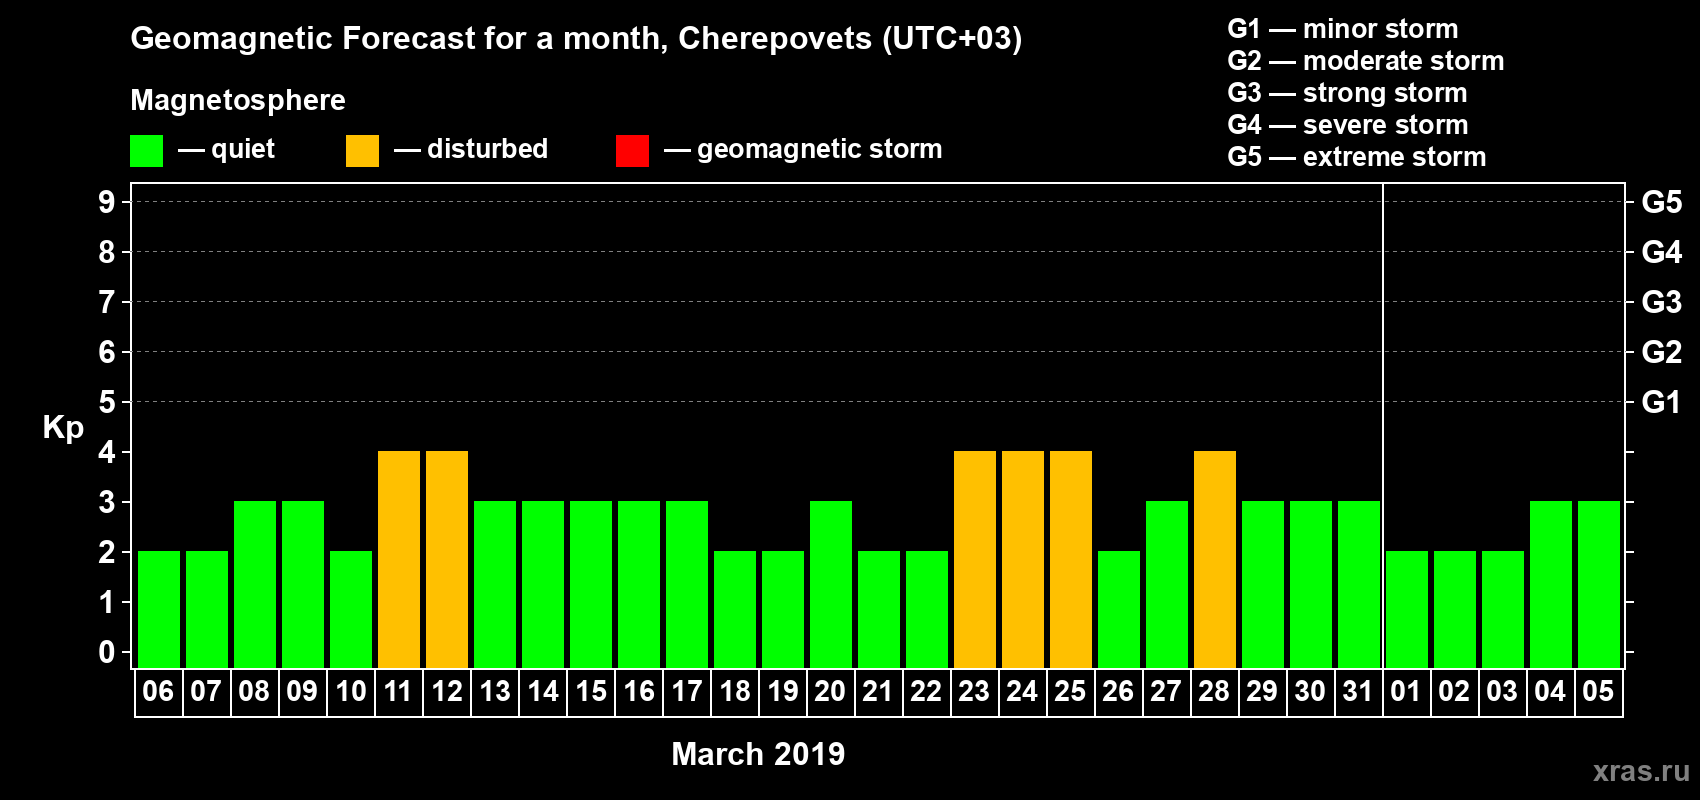The height and width of the screenshot is (800, 1700).
Task: Click the 'G2 — moderate storm' legend line
Action: [x=1366, y=61]
